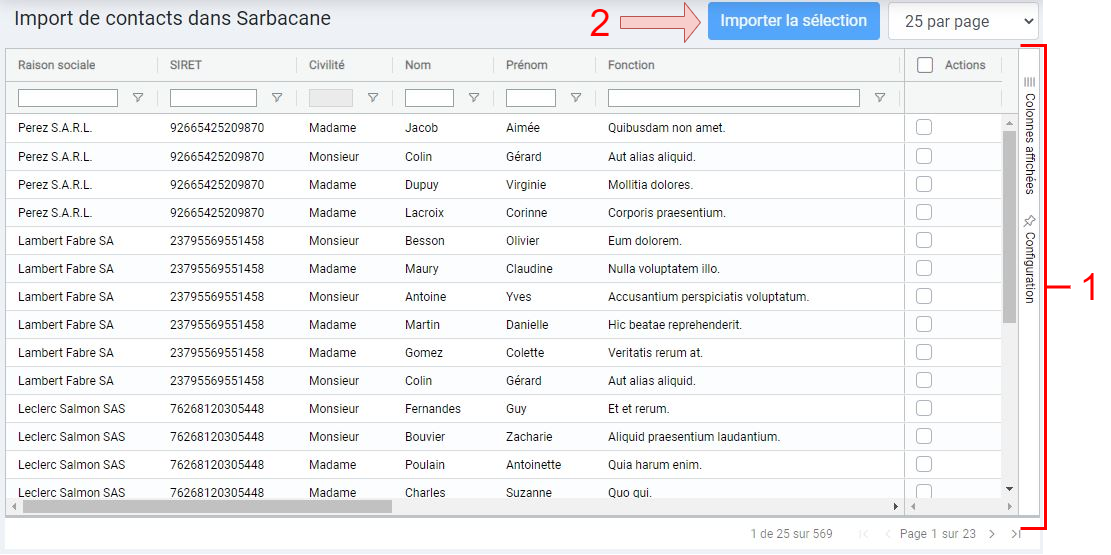Open the Configuration side tab
Screen dimensions: 1111x555
[1030, 259]
